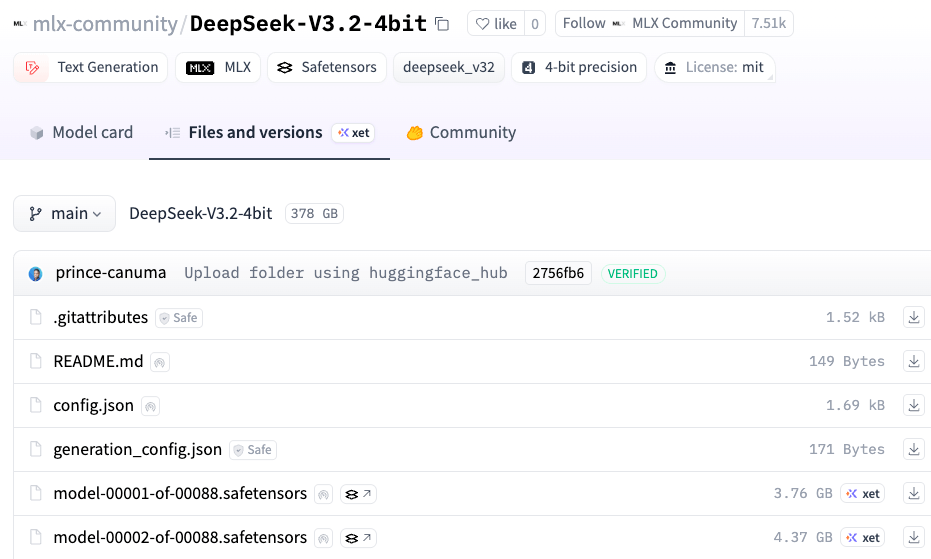Viewport: 931px width, 559px height.
Task: Follow MLX Community
Action: point(650,23)
